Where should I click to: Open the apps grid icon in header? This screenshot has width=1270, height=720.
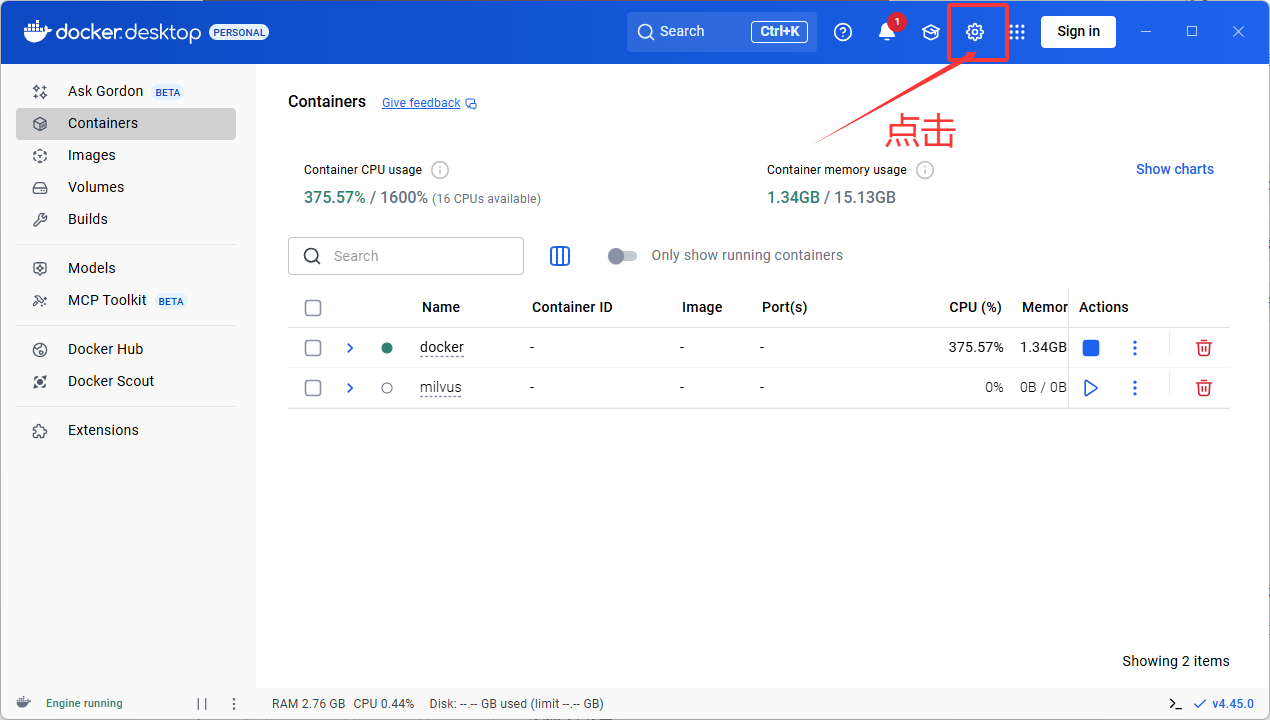point(1017,32)
